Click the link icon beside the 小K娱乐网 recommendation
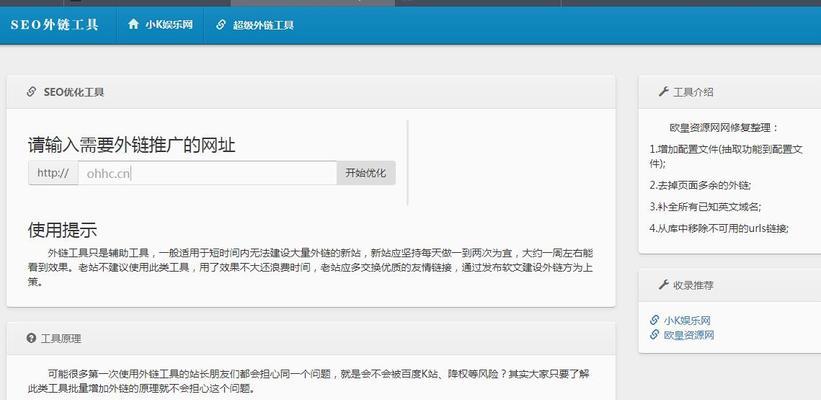The width and height of the screenshot is (821, 400). pos(654,320)
